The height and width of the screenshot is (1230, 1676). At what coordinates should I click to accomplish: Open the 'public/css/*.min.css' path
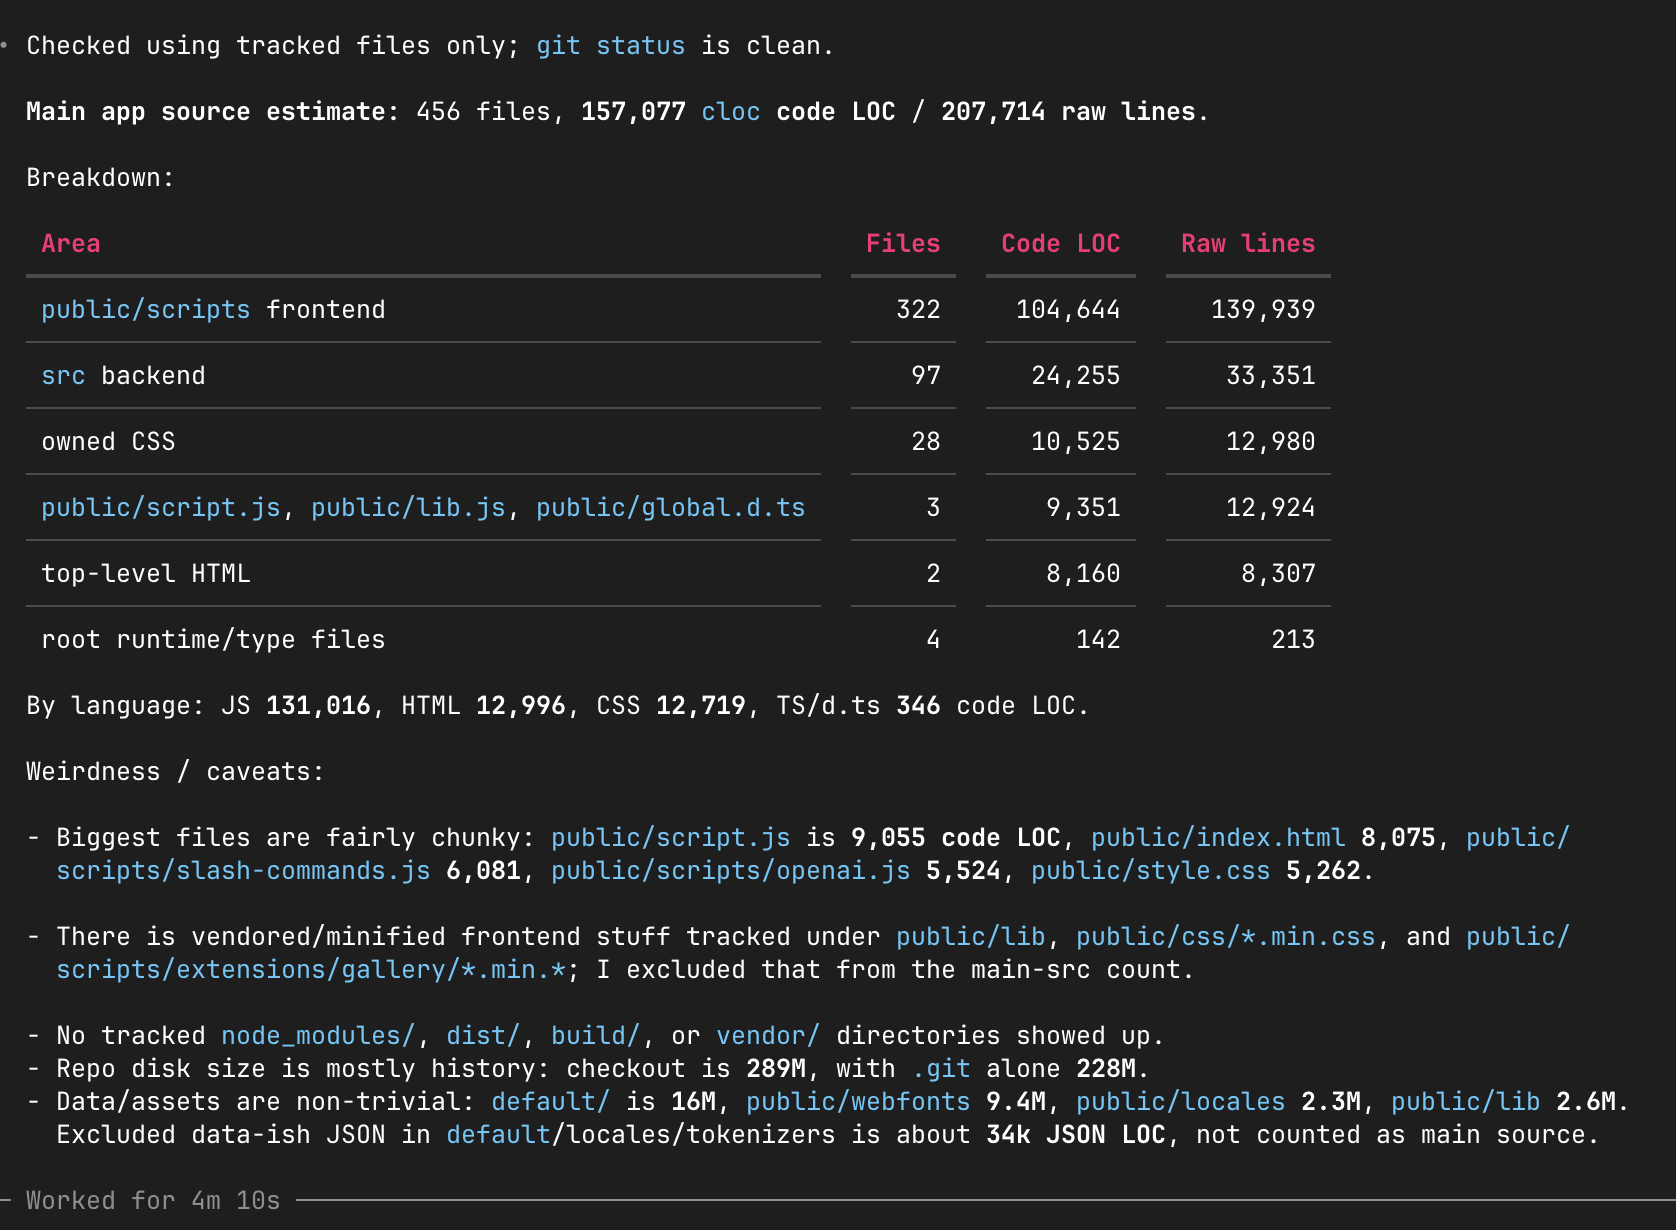[1226, 937]
